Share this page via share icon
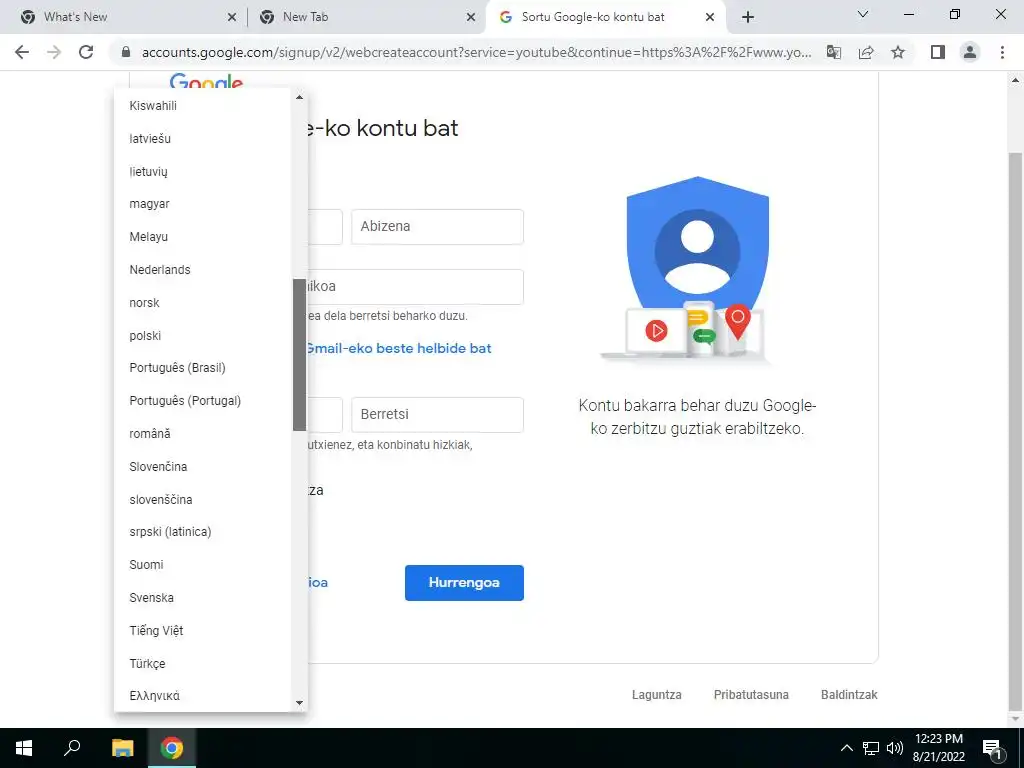This screenshot has width=1024, height=768. [x=866, y=52]
